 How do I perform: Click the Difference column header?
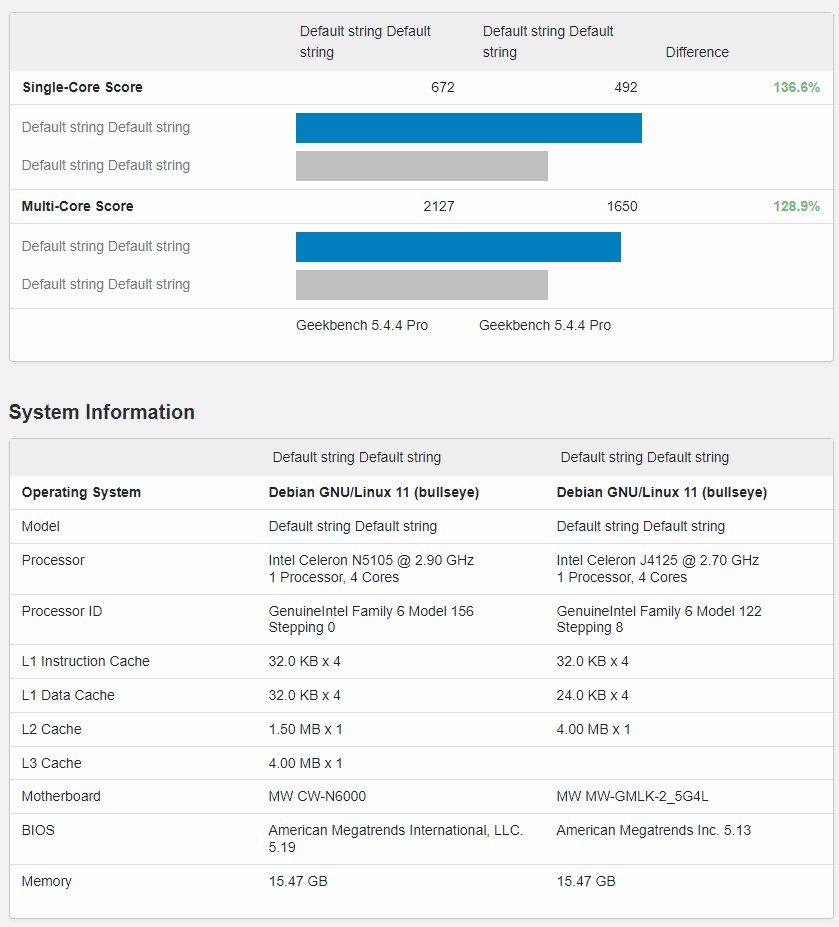click(x=697, y=52)
